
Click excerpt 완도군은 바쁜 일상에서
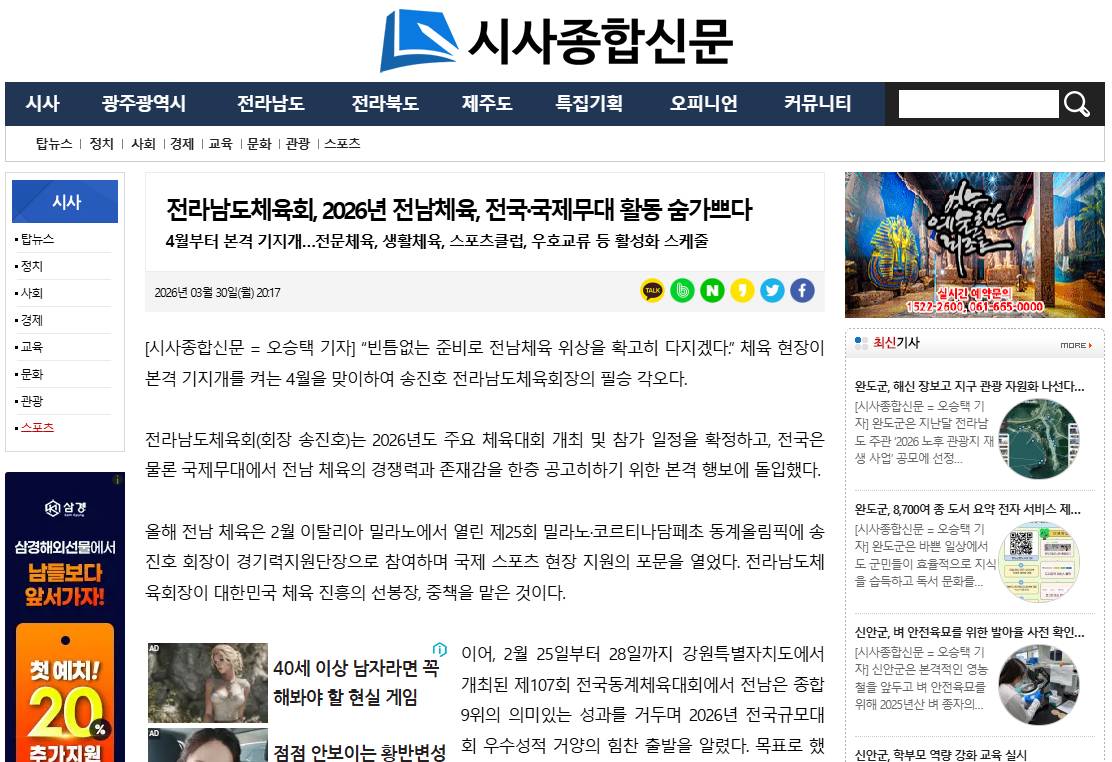click(923, 555)
